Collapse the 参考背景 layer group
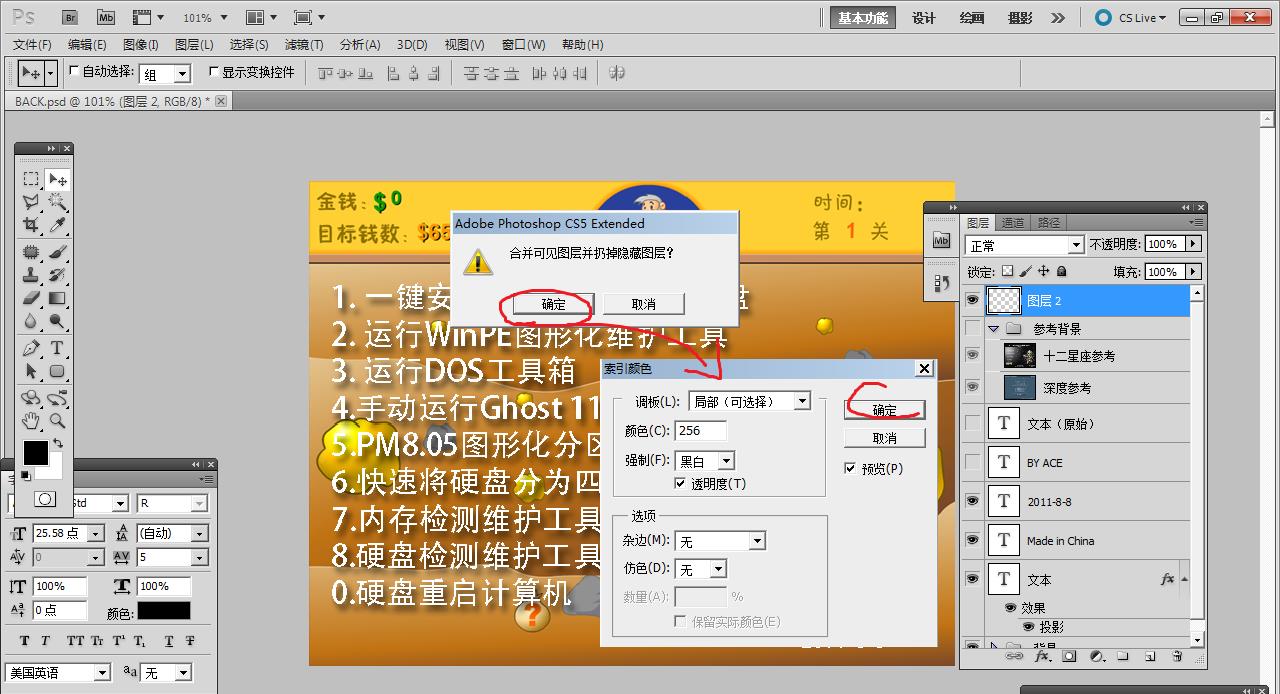The image size is (1280, 694). coord(994,328)
